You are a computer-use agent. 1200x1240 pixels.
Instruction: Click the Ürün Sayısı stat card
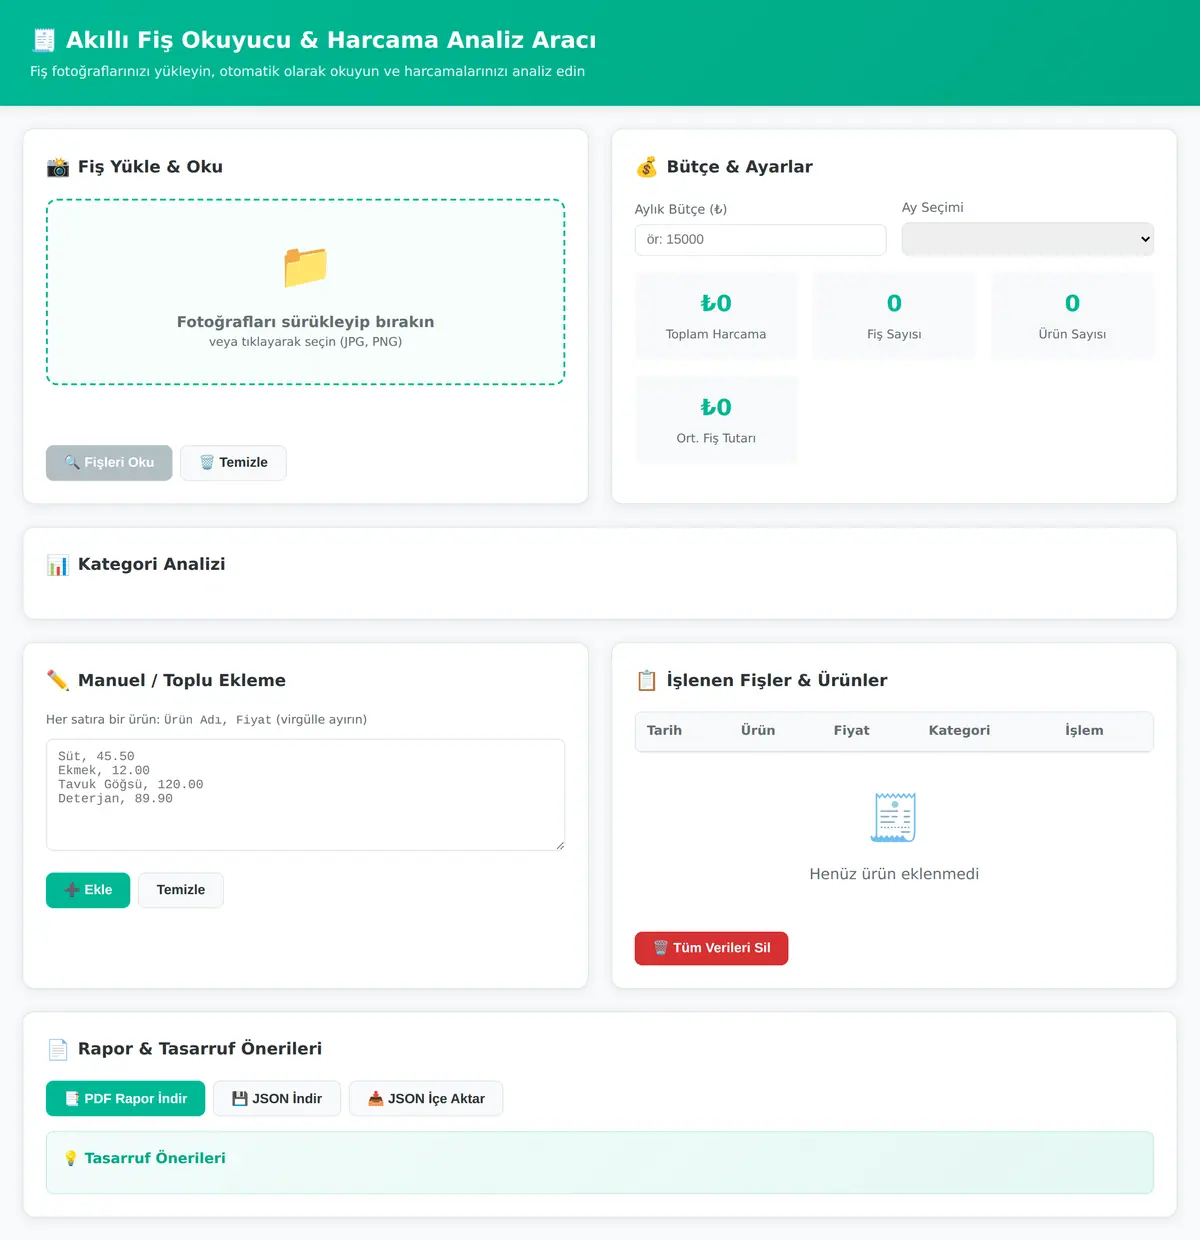[x=1072, y=316]
